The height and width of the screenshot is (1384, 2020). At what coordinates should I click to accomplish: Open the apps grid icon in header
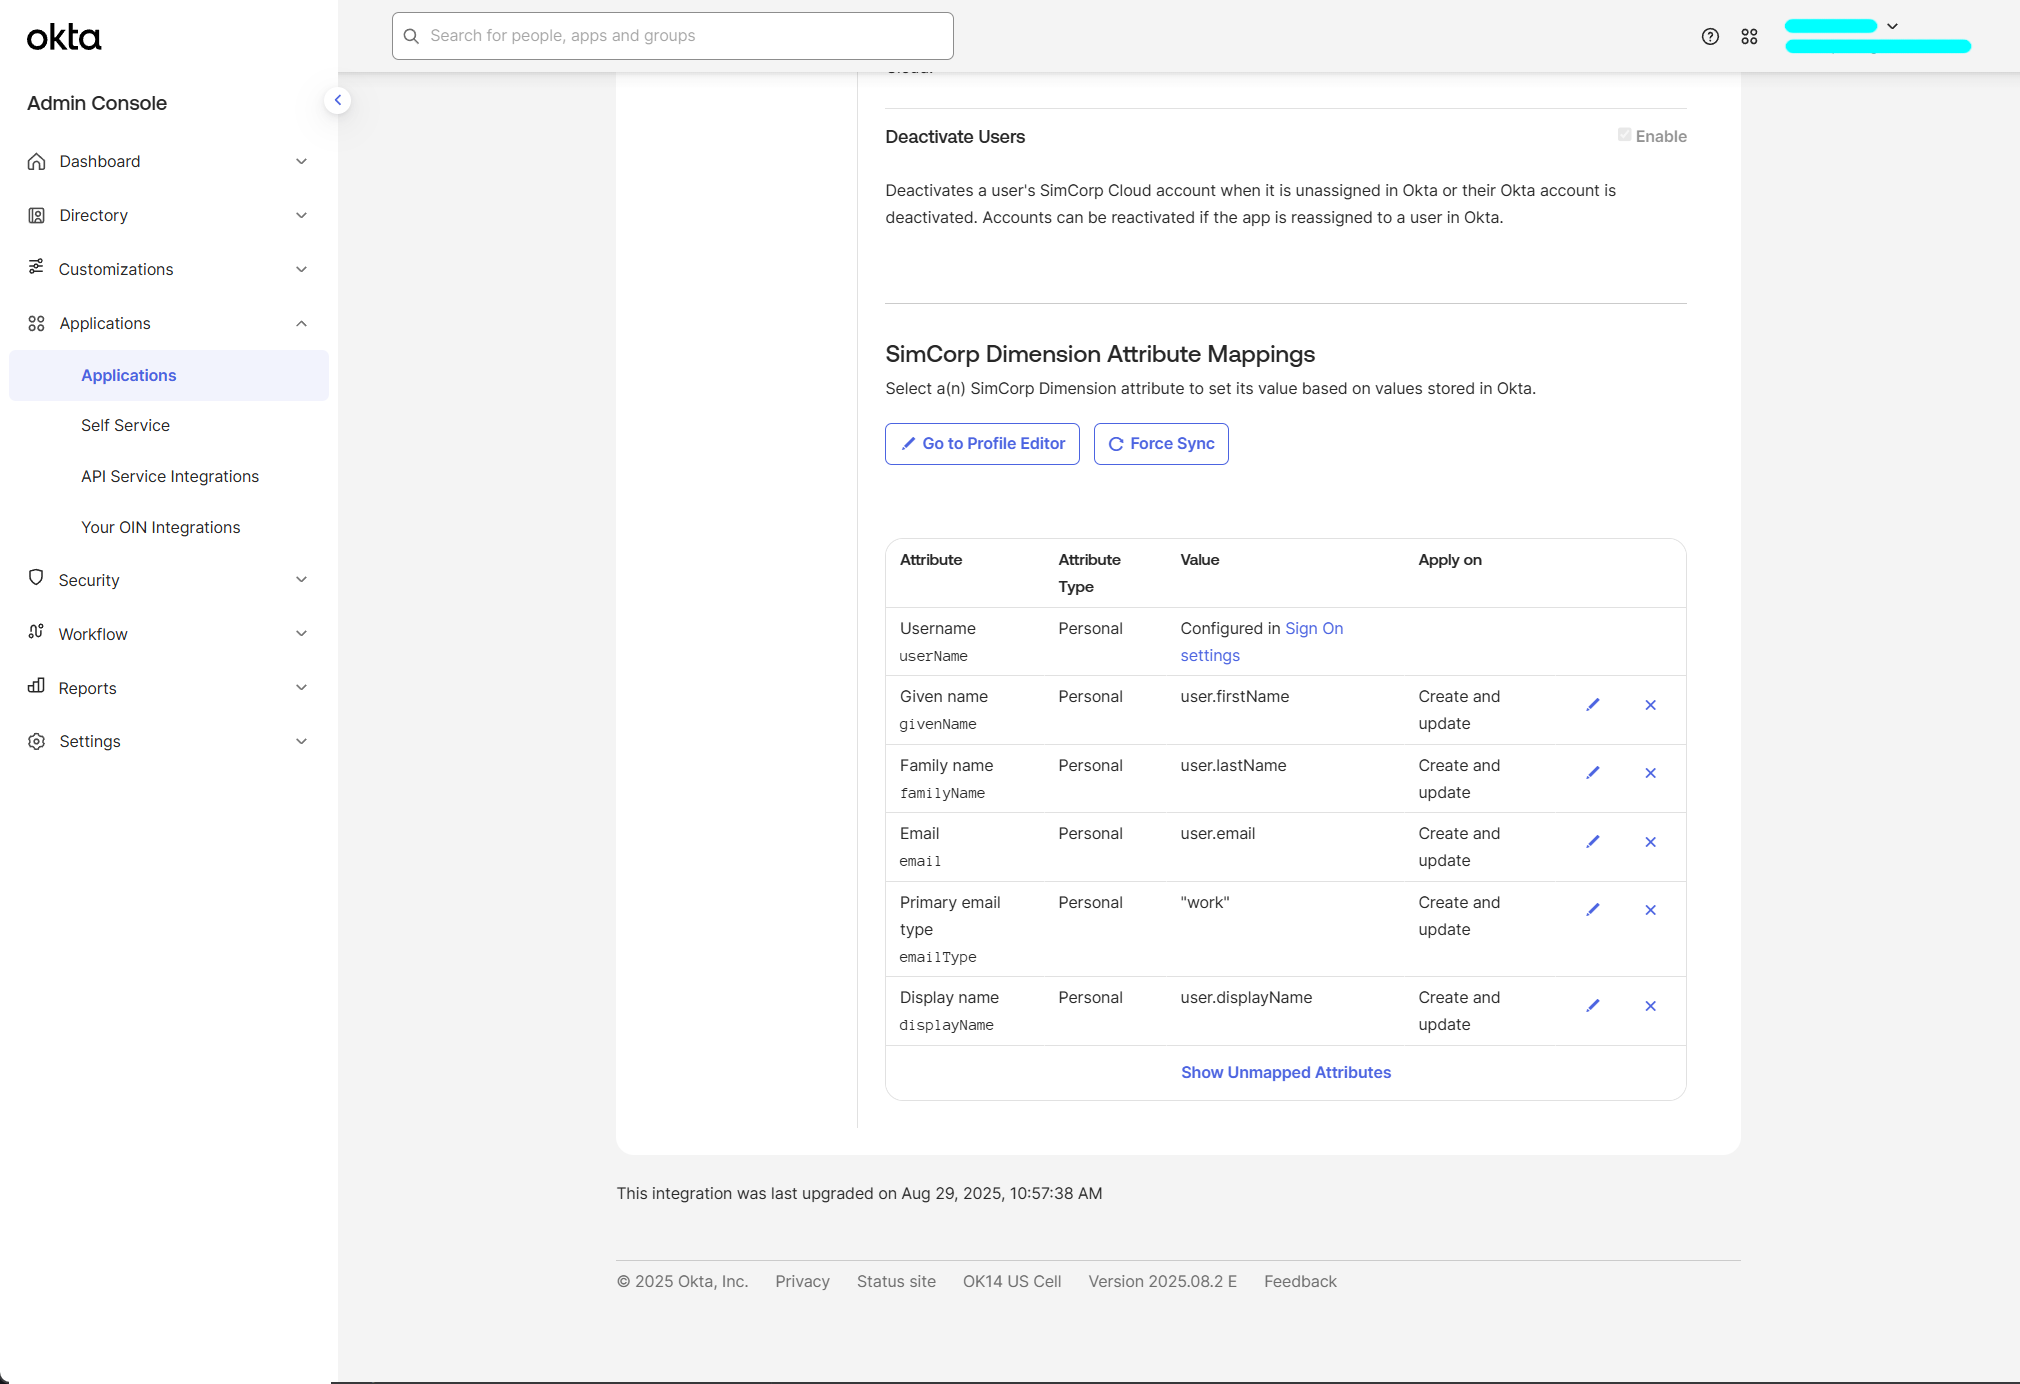pyautogui.click(x=1749, y=37)
